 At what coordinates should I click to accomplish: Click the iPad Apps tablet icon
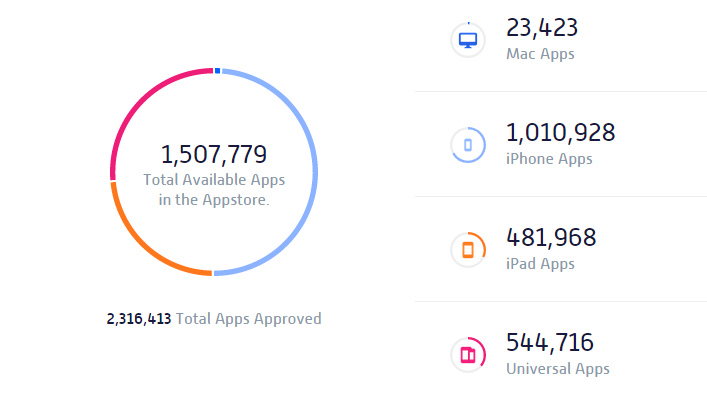[468, 250]
